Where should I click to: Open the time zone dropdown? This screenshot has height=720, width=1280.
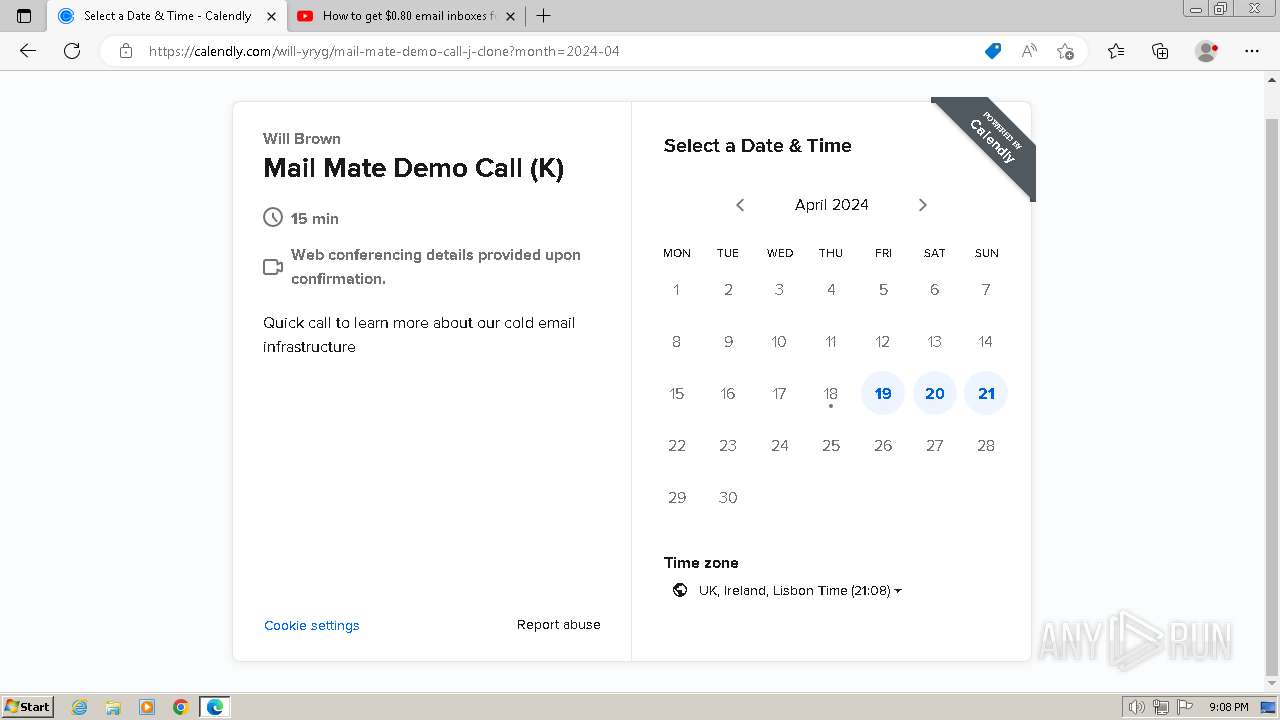pyautogui.click(x=800, y=591)
